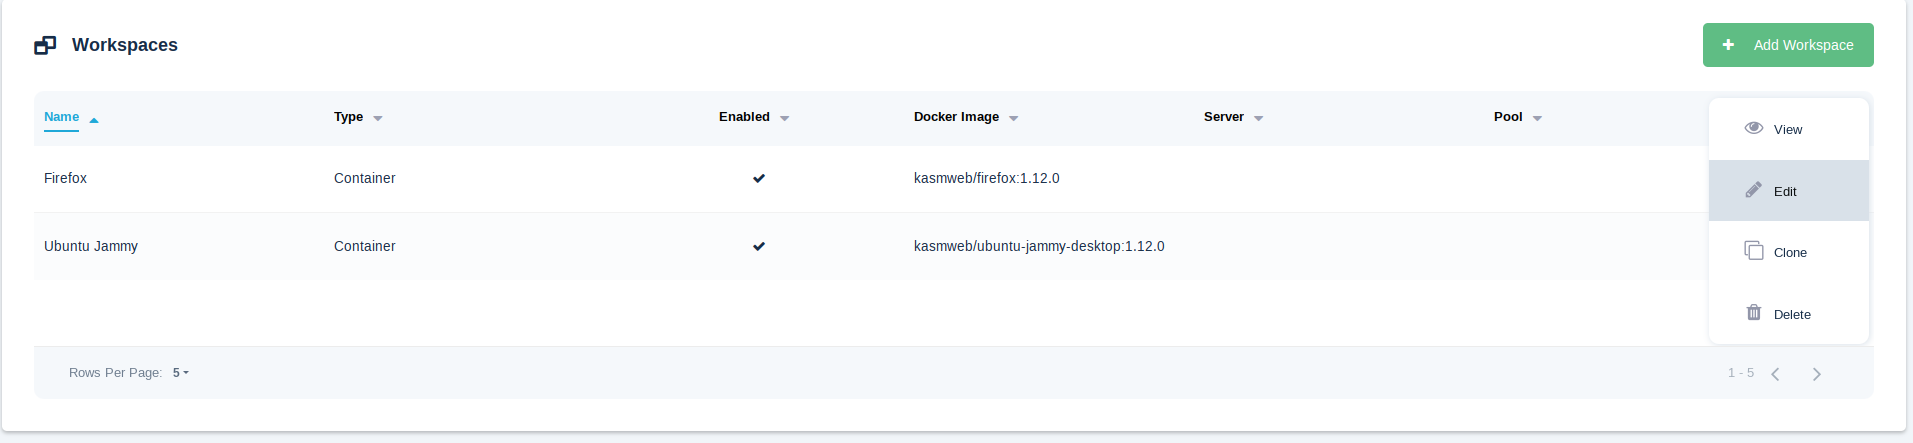Image resolution: width=1913 pixels, height=443 pixels.
Task: Sort by Type column arrow
Action: click(378, 118)
